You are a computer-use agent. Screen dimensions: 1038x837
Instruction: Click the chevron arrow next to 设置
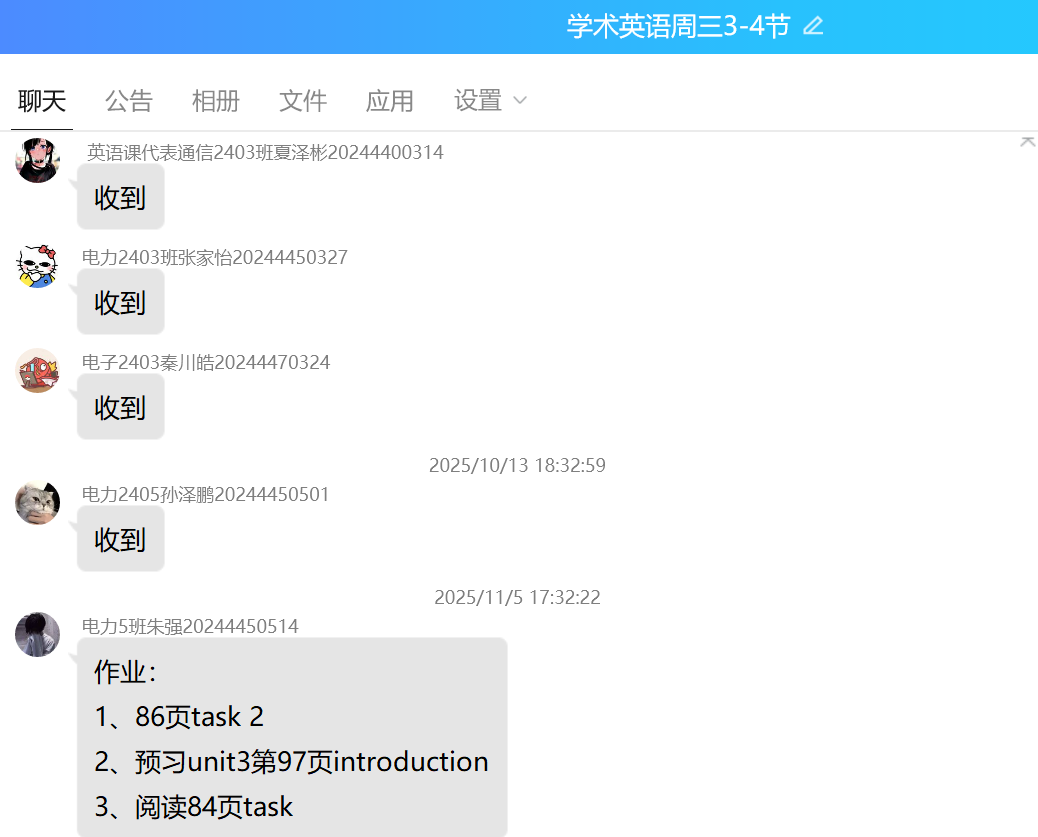pos(520,101)
